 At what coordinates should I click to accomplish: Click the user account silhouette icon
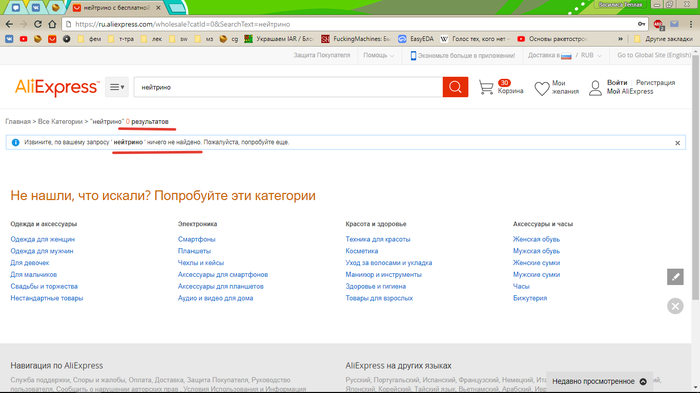(595, 88)
